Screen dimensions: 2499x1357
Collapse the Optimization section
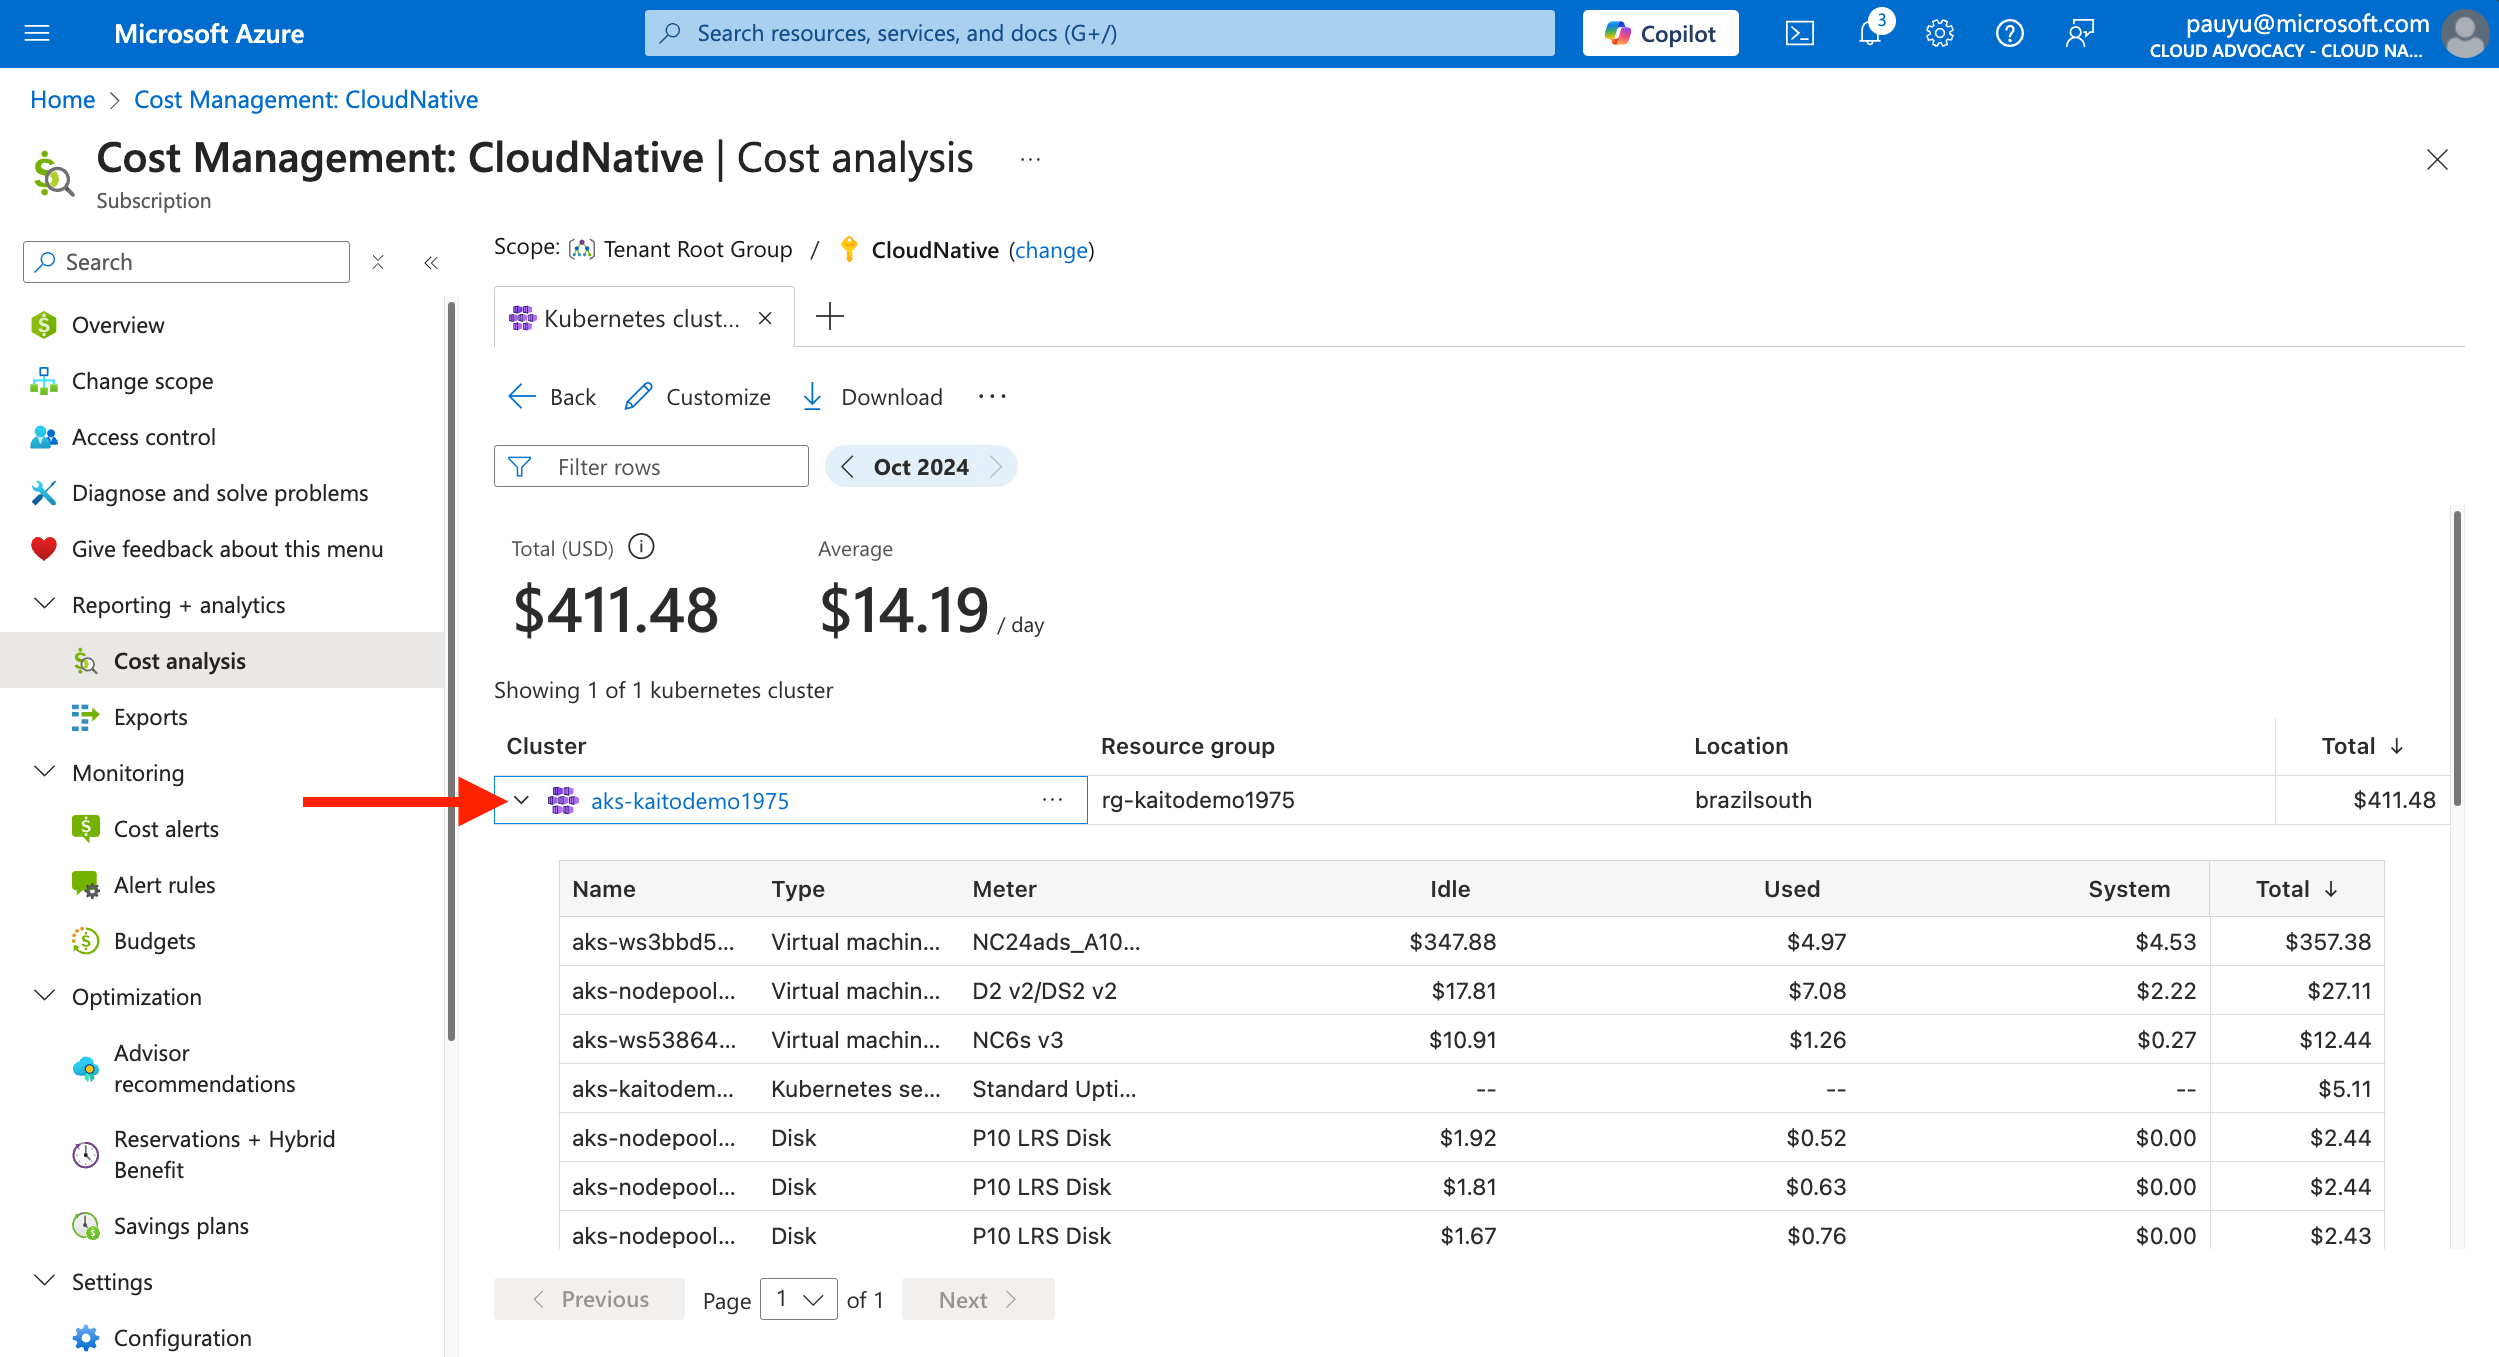pos(45,996)
